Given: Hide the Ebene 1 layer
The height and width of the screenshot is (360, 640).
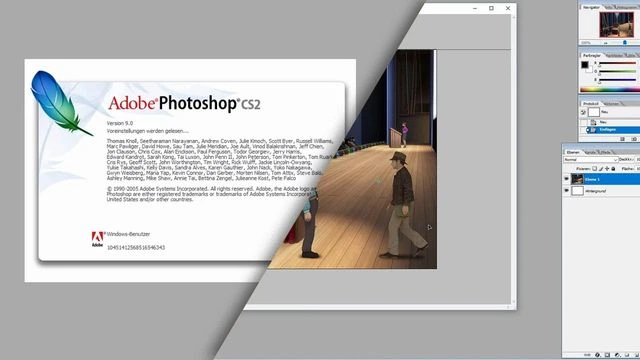Looking at the screenshot, I should pos(567,179).
